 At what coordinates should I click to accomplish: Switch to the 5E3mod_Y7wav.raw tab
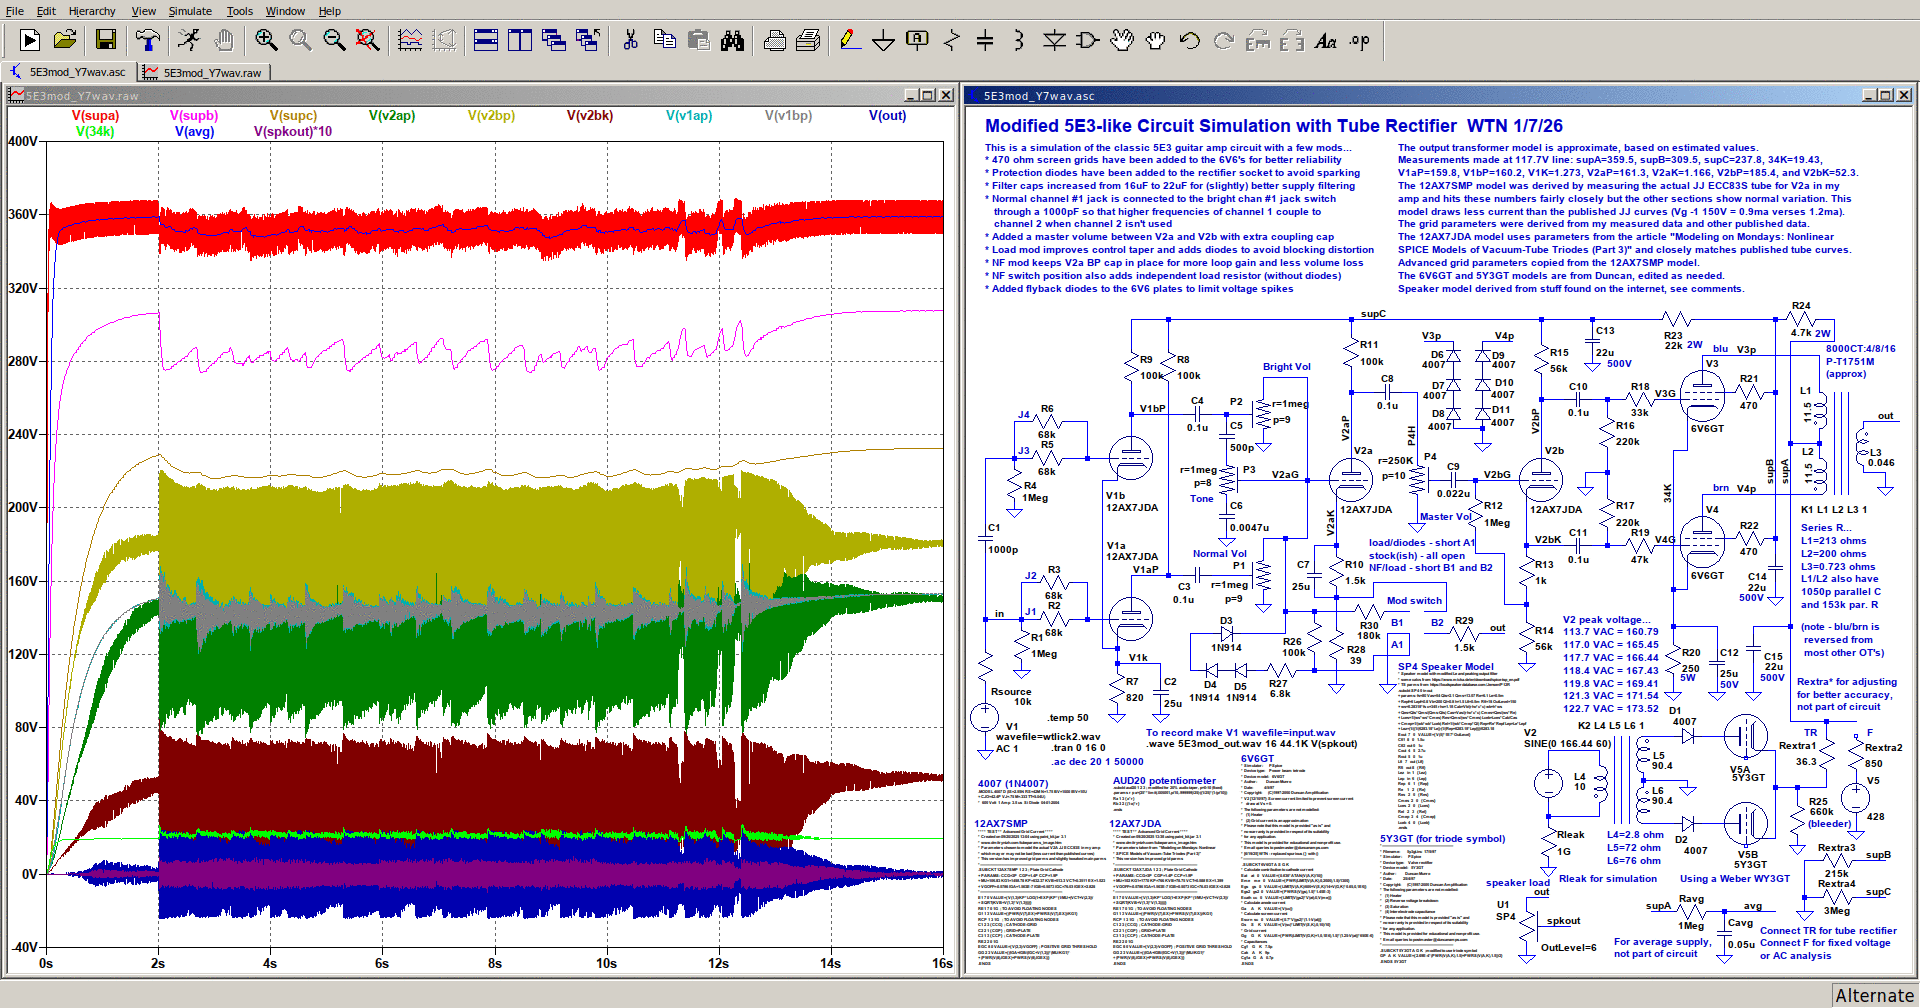tap(211, 73)
